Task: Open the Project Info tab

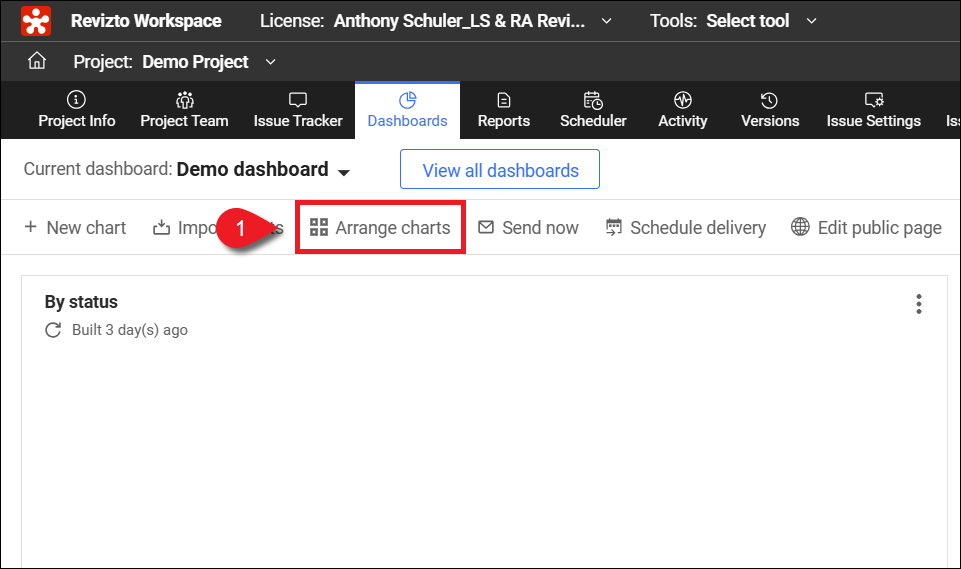Action: point(76,110)
